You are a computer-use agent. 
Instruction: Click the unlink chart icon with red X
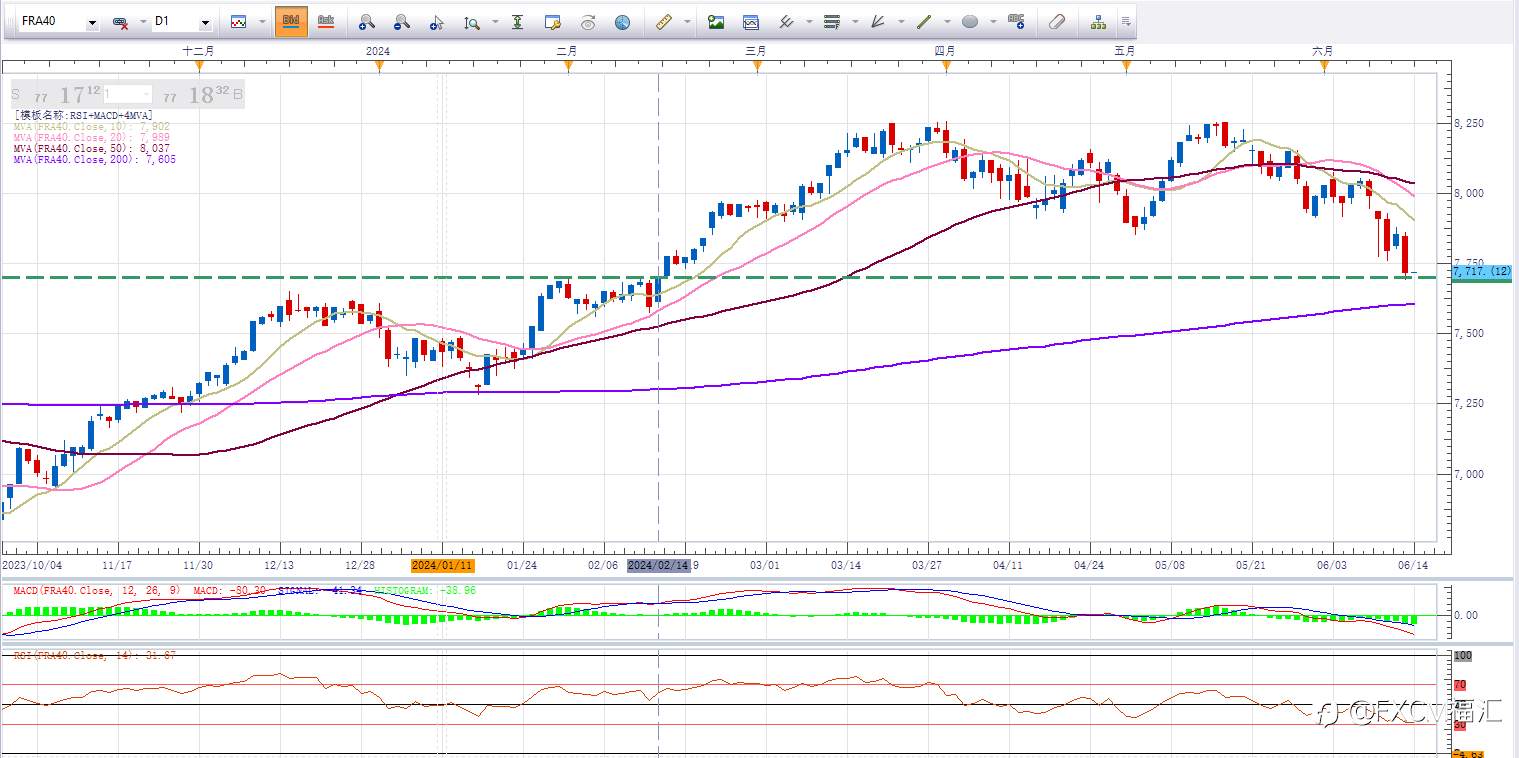tap(120, 22)
